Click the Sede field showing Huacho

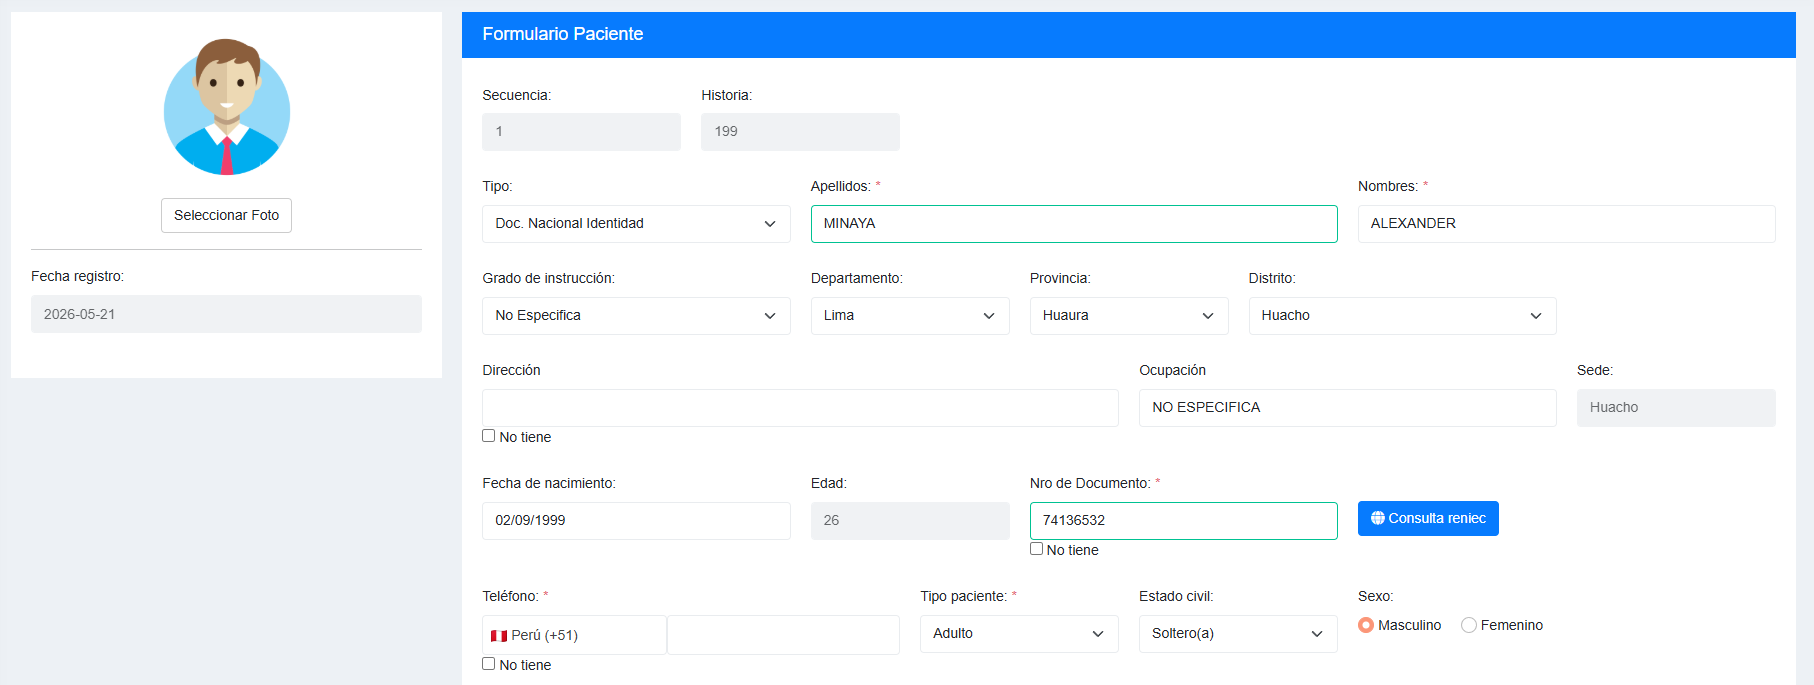tap(1676, 408)
